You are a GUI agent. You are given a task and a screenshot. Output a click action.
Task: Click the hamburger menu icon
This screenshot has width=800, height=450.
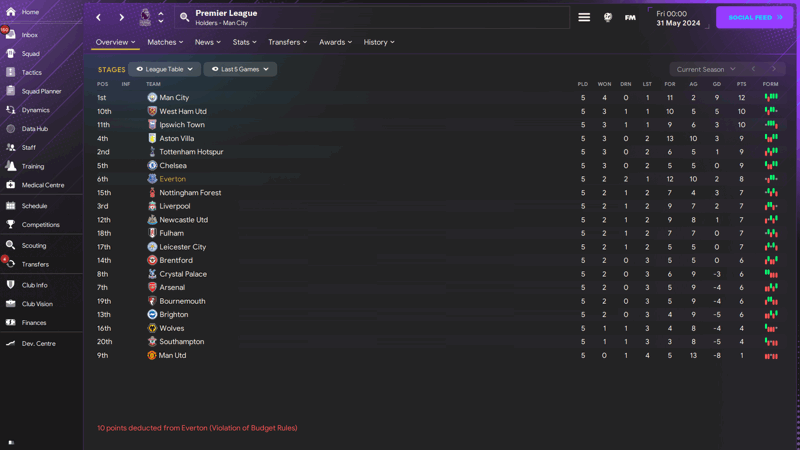(x=584, y=17)
